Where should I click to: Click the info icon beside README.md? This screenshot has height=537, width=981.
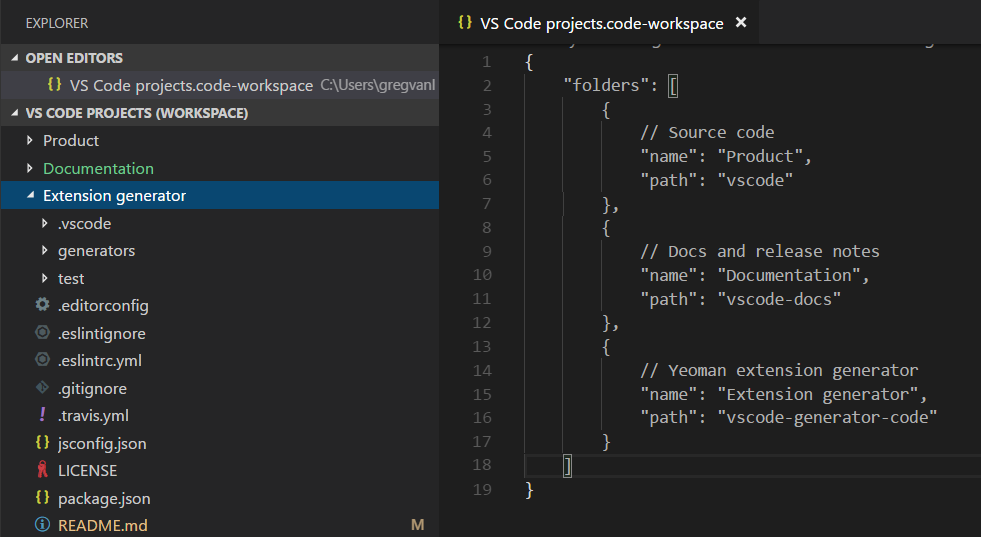42,525
